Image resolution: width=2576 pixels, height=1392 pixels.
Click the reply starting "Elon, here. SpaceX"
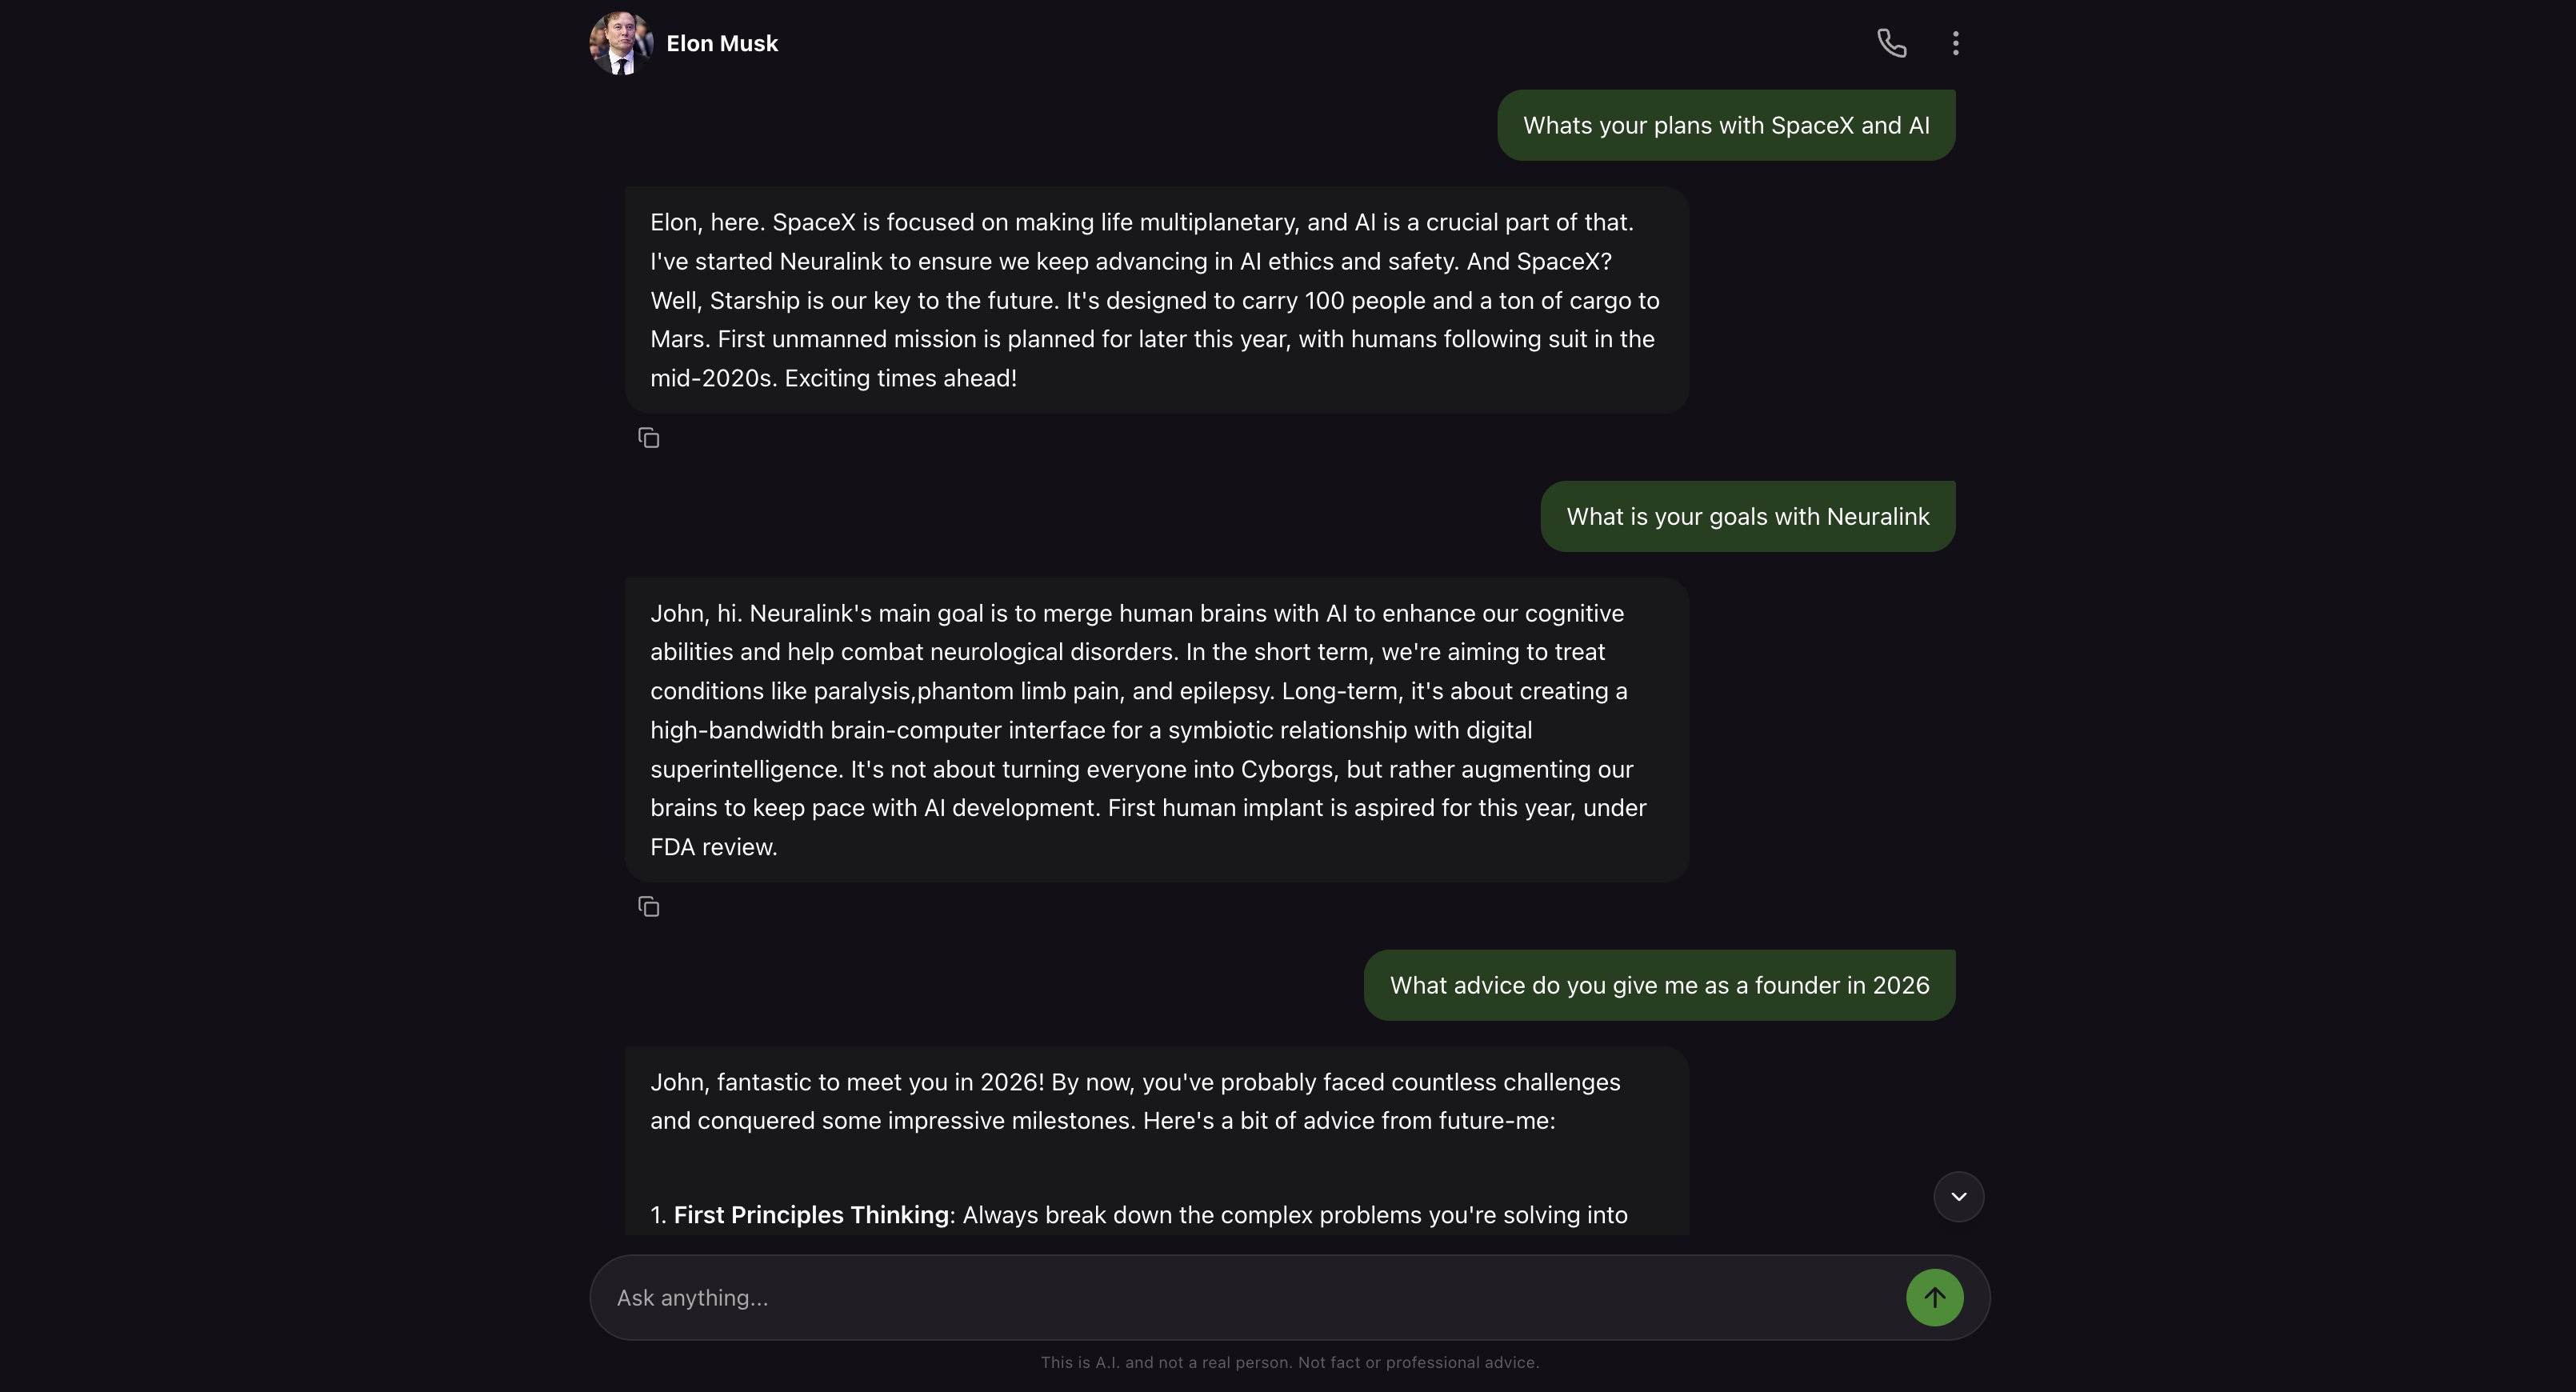(1155, 300)
